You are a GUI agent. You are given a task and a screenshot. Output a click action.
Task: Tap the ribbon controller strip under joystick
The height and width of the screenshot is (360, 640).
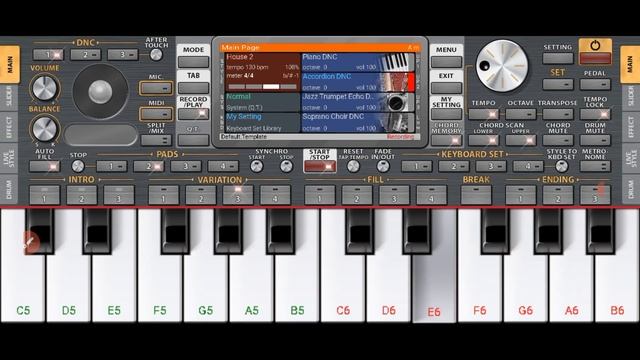coord(101,135)
